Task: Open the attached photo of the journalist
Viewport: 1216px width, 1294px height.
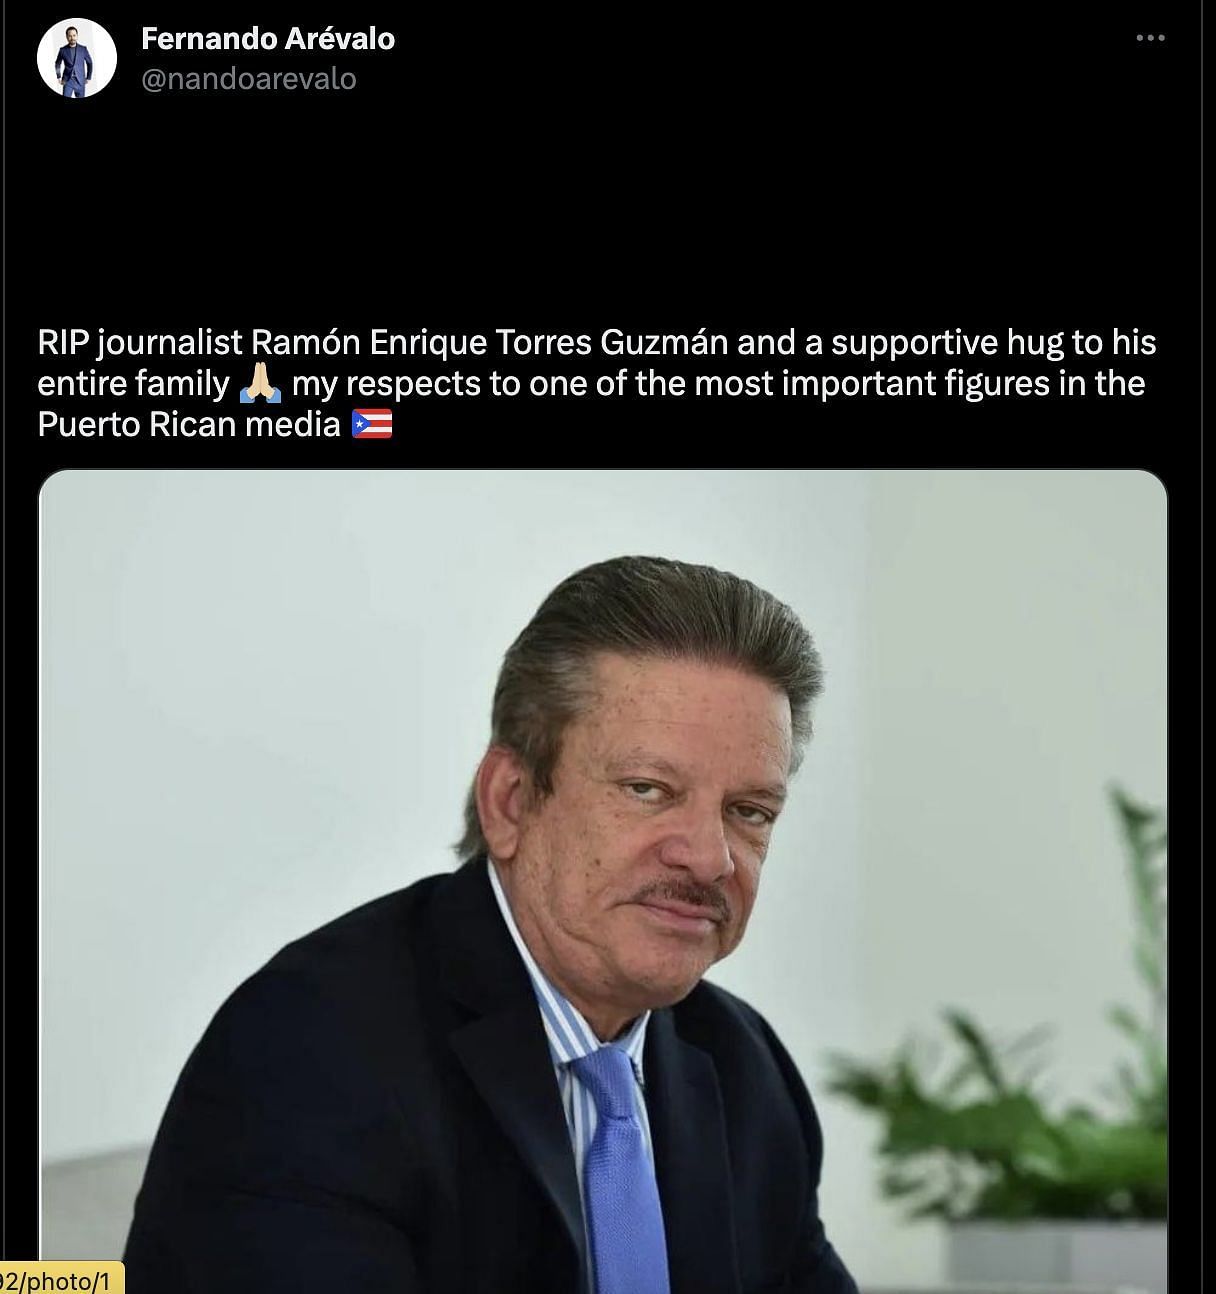Action: (603, 881)
